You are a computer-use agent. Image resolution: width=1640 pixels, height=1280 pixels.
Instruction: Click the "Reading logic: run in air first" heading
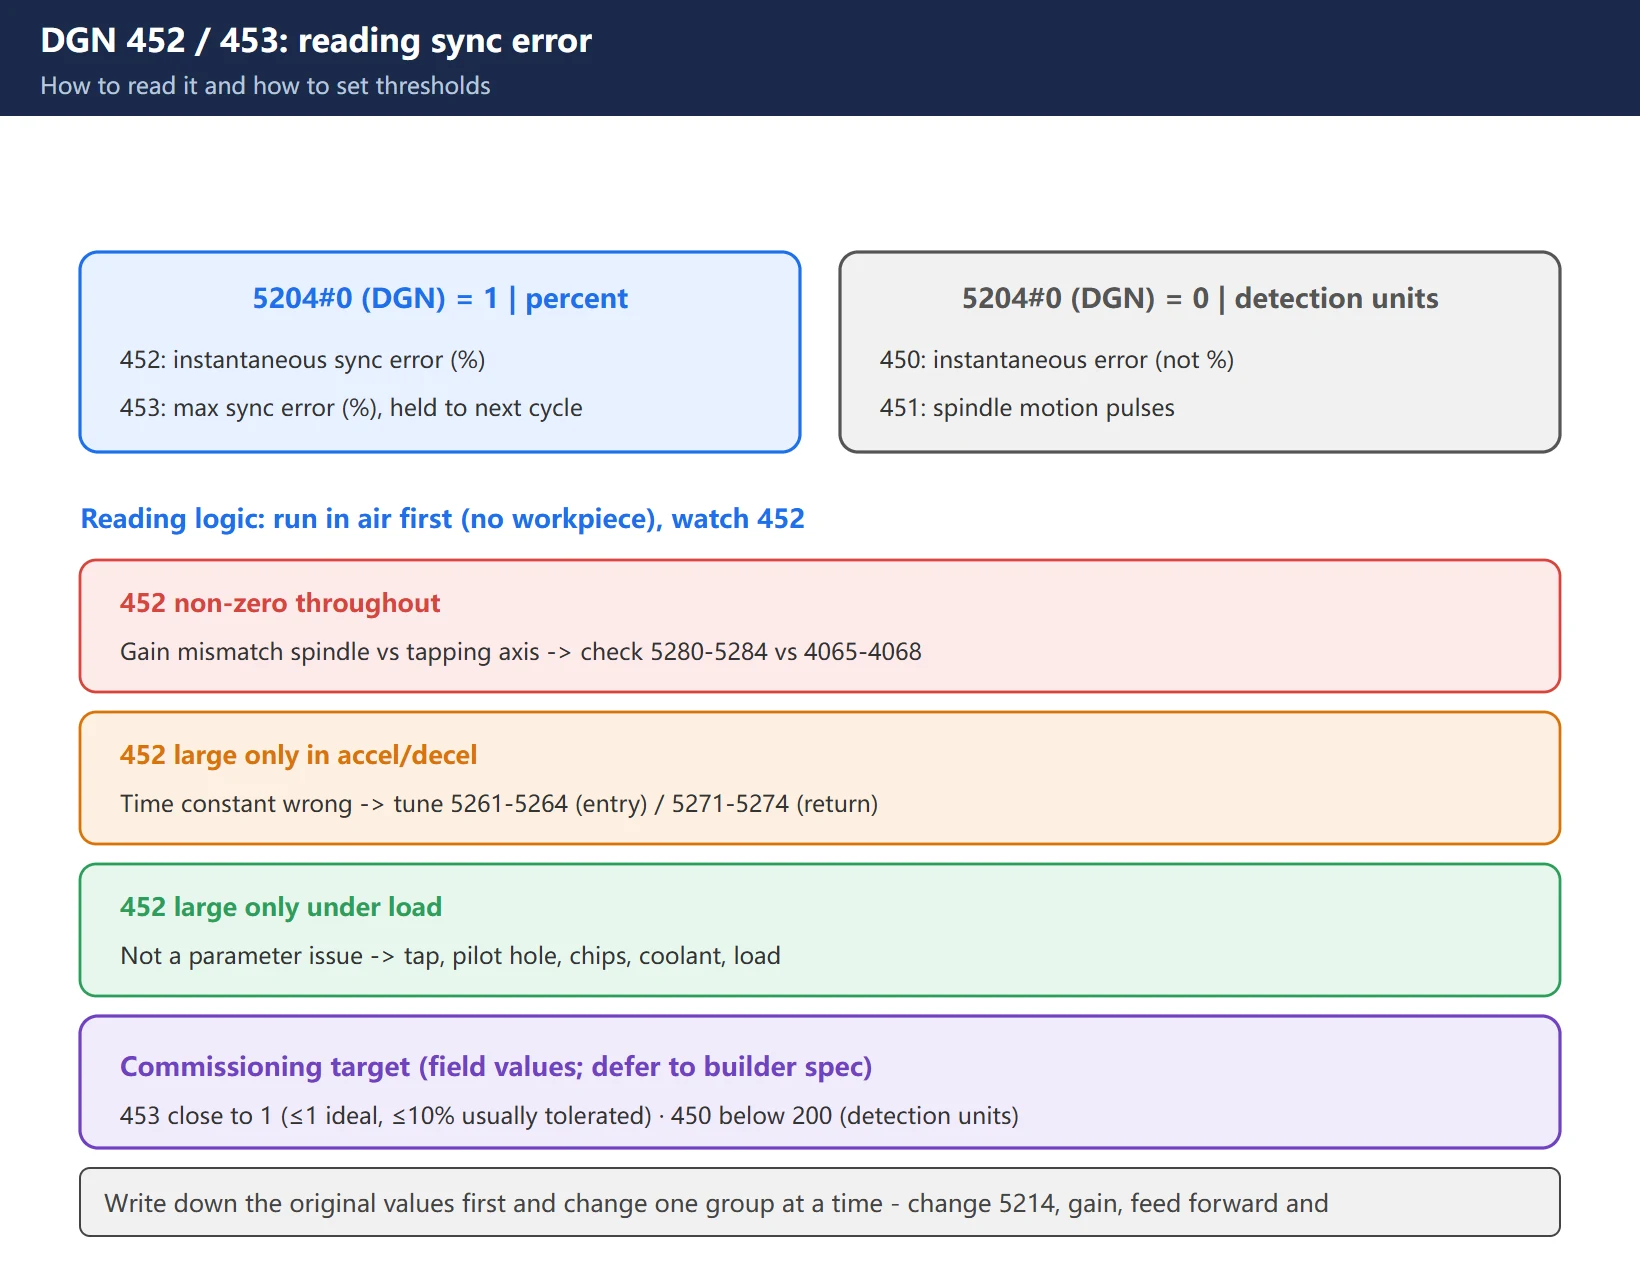[442, 519]
